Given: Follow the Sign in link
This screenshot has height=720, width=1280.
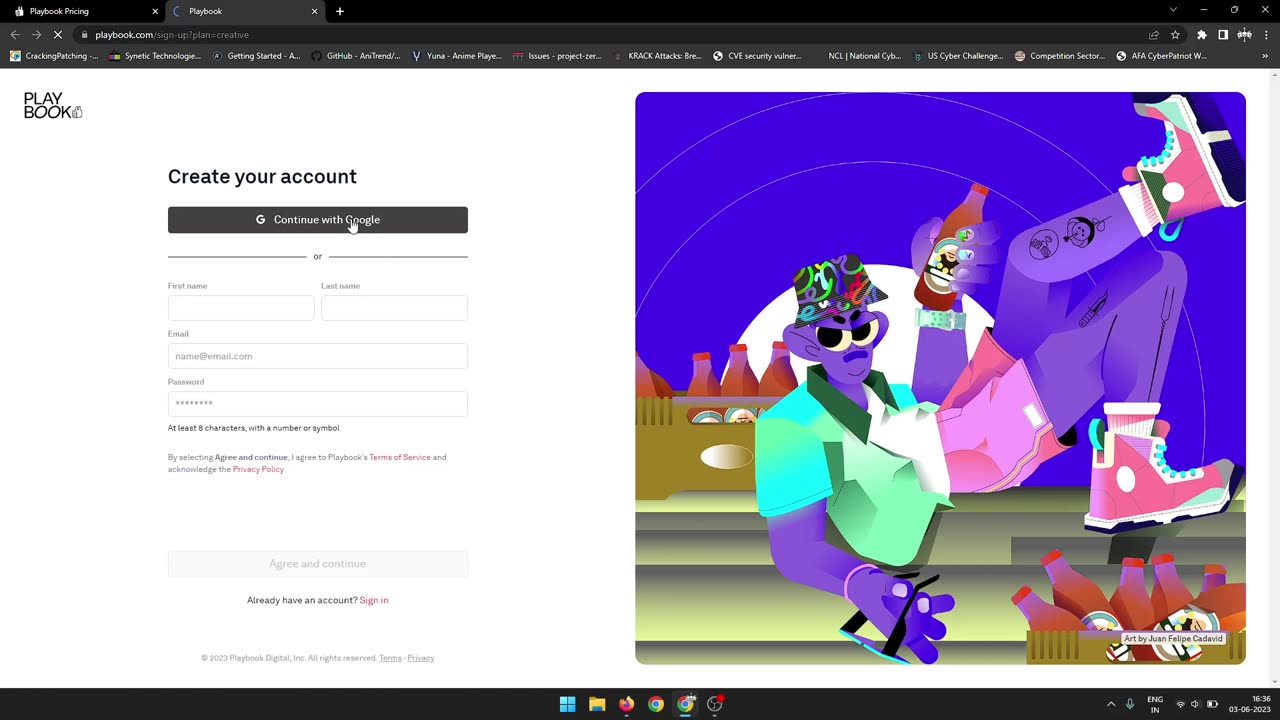Looking at the screenshot, I should (x=374, y=600).
